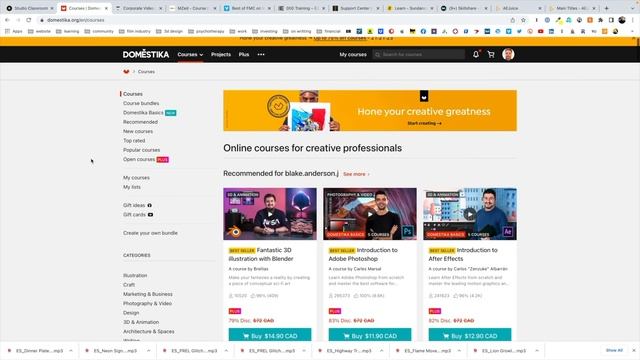Expand ES_Highway mp3 download options
Viewport: 640px width, 360px height.
(382, 351)
